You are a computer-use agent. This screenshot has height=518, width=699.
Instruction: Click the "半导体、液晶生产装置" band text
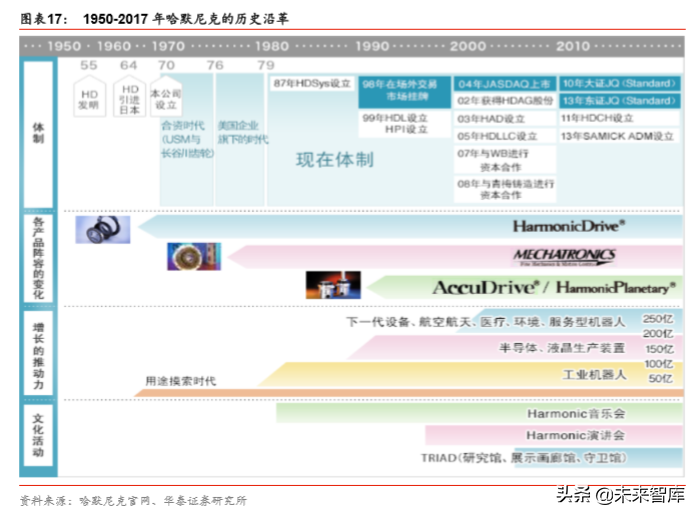click(562, 348)
